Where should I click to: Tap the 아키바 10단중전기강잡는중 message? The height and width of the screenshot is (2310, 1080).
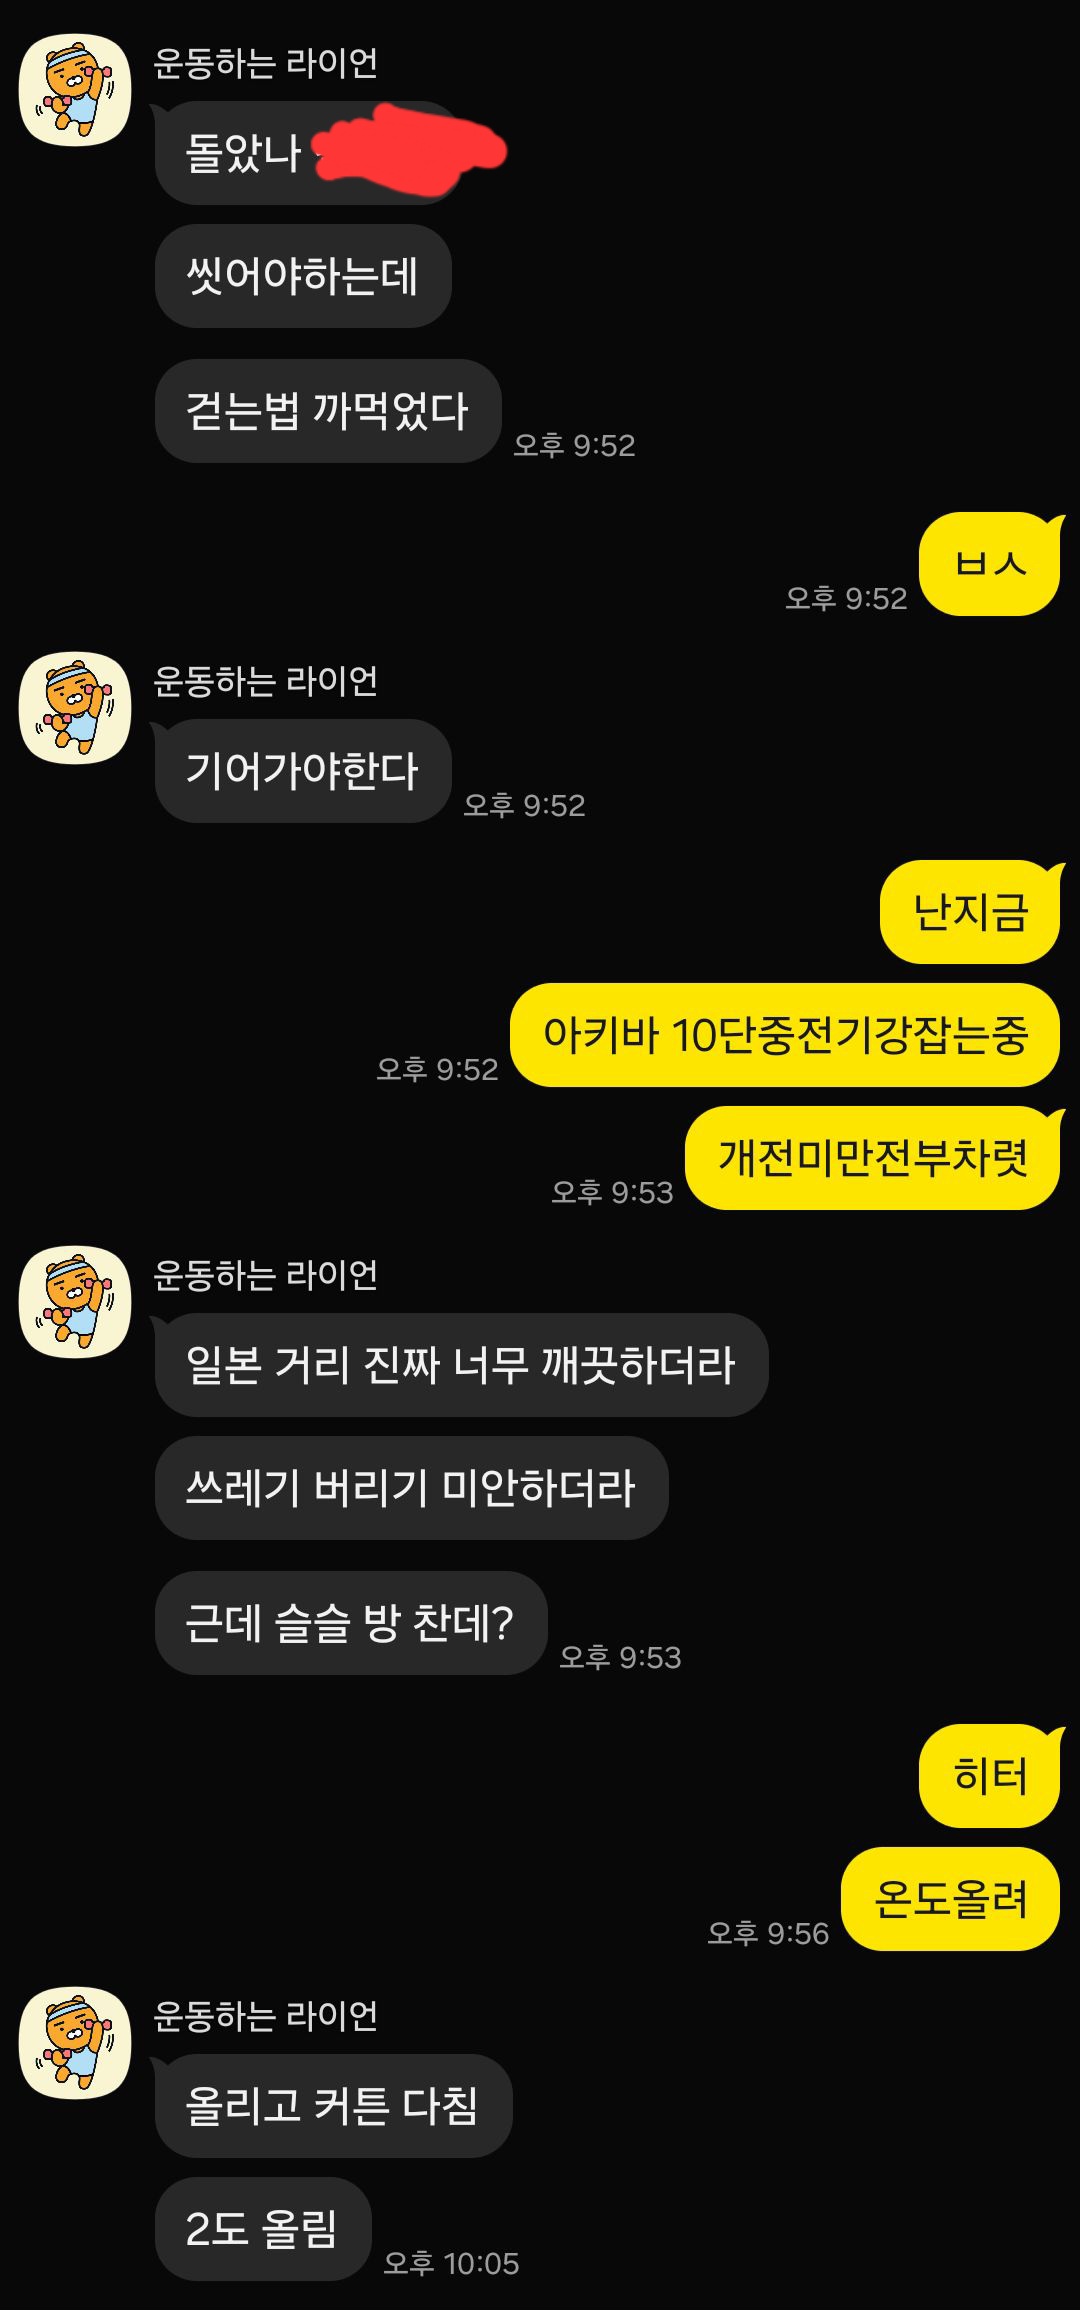click(785, 1035)
